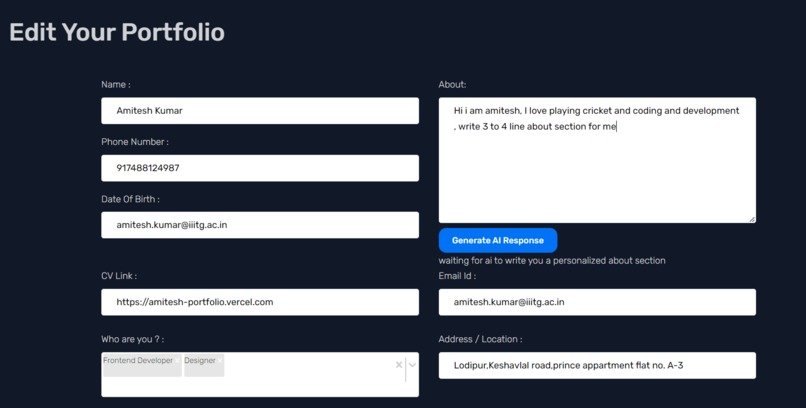The height and width of the screenshot is (408, 806).
Task: Select the Date Of Birth input field
Action: coord(260,225)
